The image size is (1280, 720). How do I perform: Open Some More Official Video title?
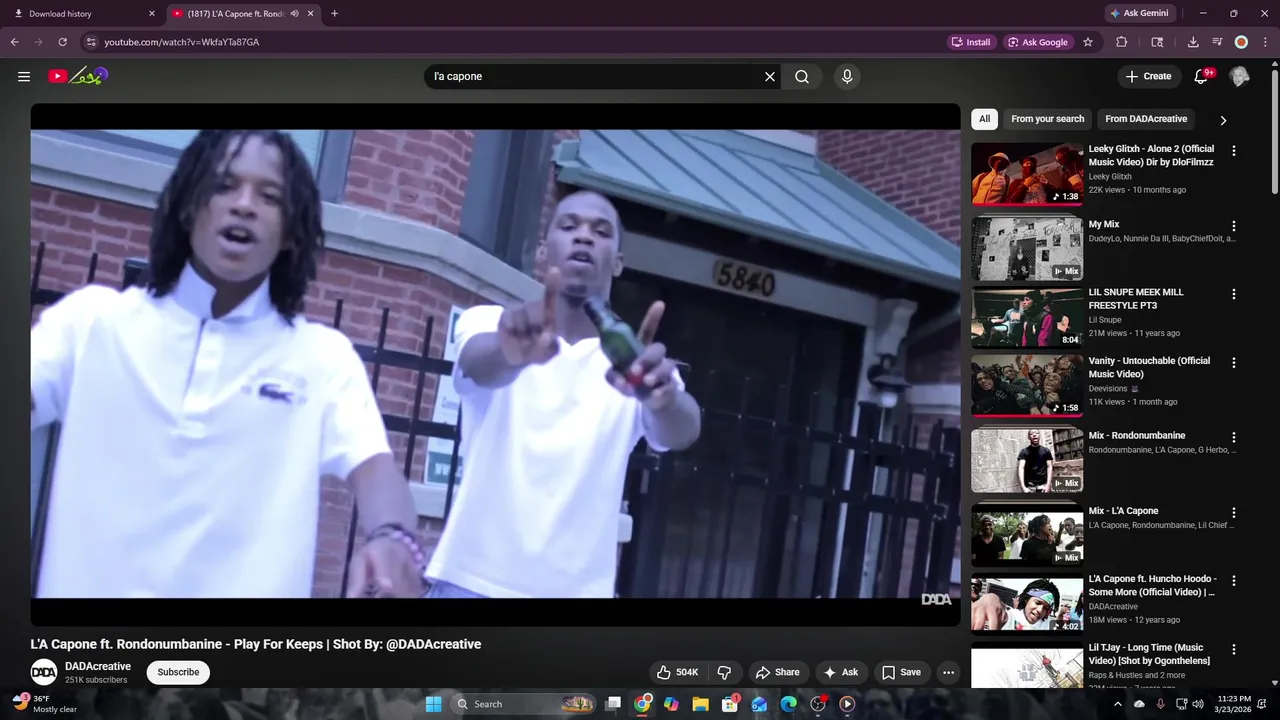1152,585
